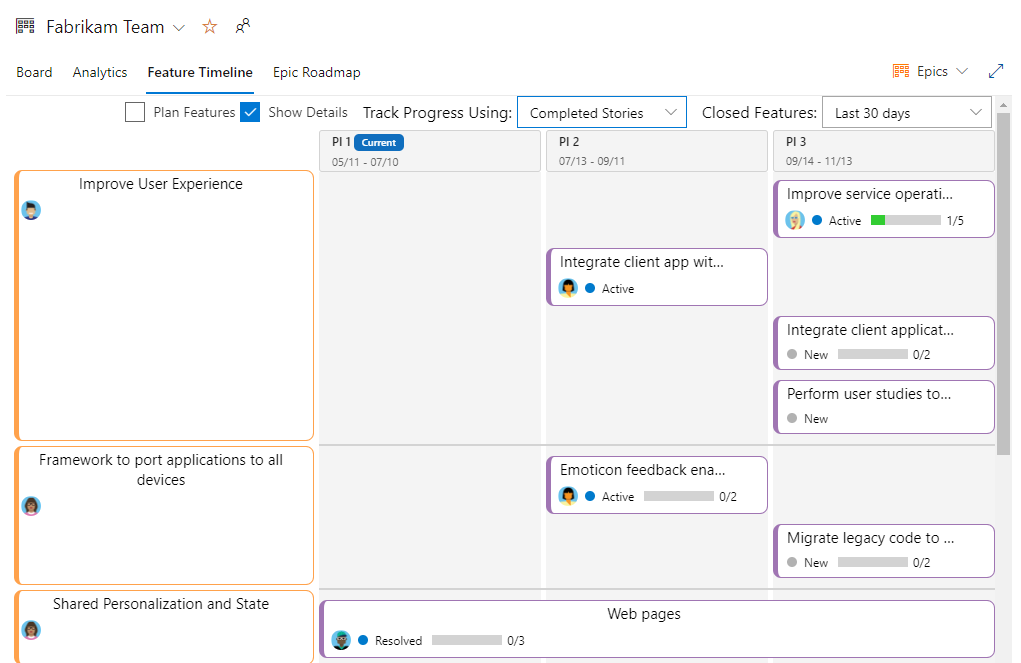Click avatar on Improve service operati... card
Image resolution: width=1021 pixels, height=663 pixels.
(x=795, y=220)
